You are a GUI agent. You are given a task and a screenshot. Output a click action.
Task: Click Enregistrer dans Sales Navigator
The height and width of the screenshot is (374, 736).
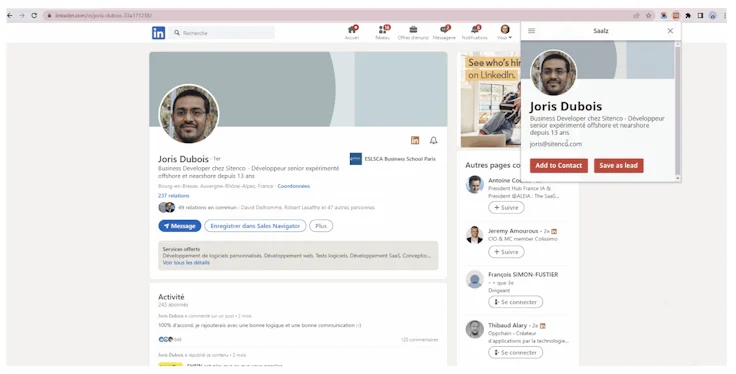[x=255, y=226]
